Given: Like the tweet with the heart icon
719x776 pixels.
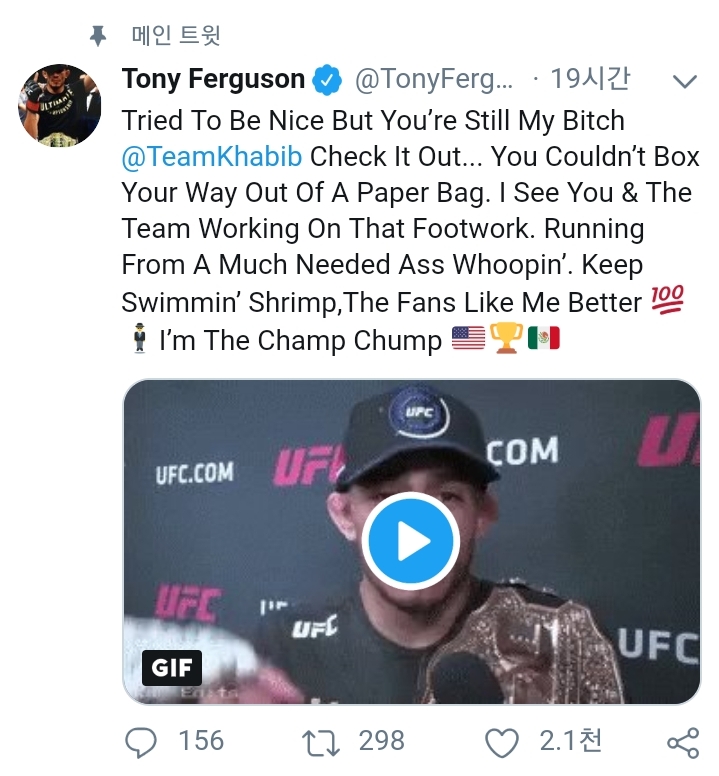Looking at the screenshot, I should click(x=502, y=742).
